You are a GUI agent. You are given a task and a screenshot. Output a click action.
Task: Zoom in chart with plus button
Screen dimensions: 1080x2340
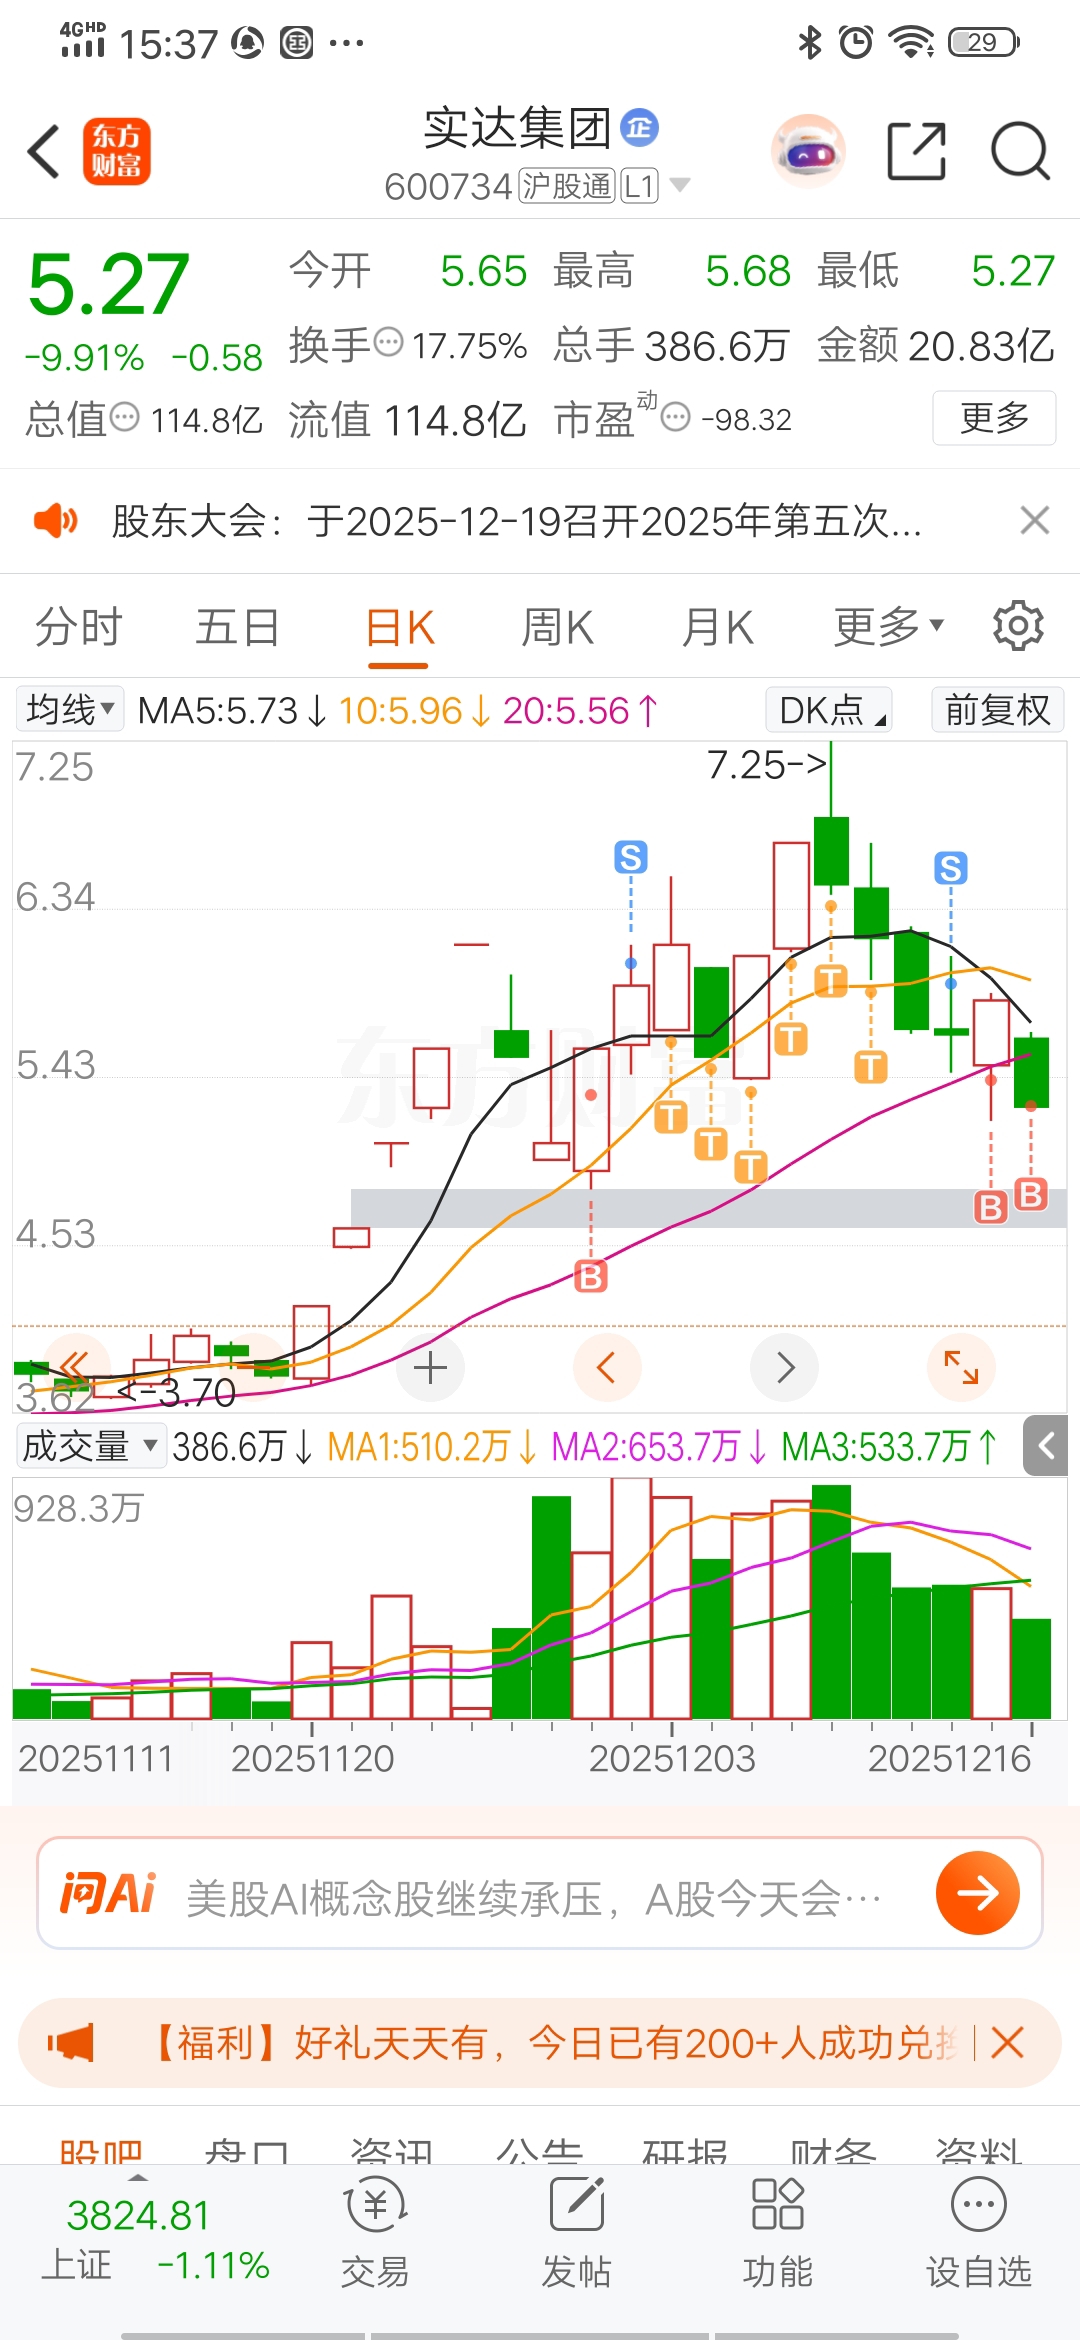point(430,1367)
